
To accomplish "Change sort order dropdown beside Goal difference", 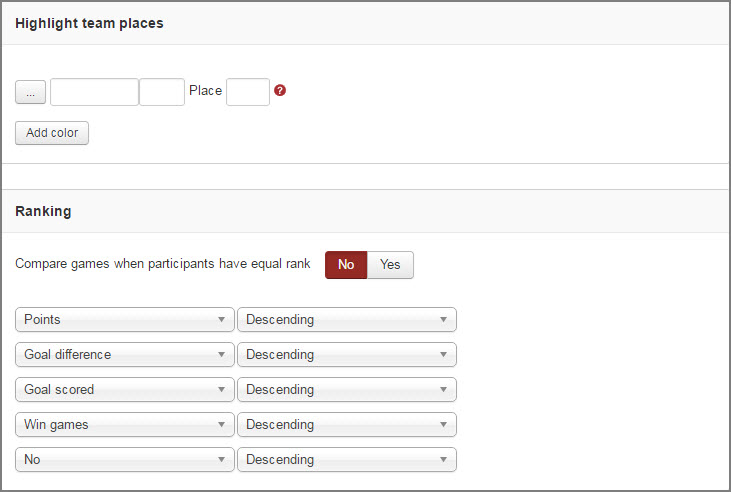I will point(347,354).
